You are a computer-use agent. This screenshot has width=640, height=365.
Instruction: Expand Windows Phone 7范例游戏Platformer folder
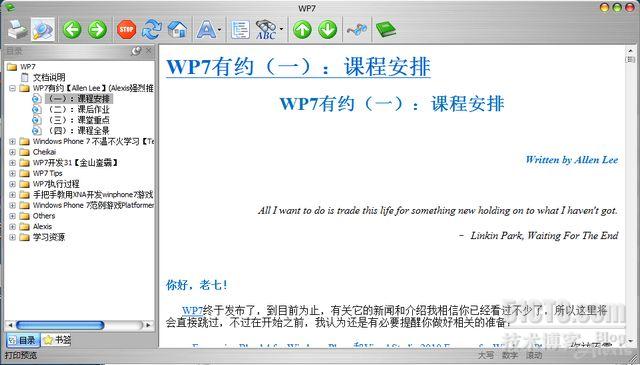(x=12, y=205)
